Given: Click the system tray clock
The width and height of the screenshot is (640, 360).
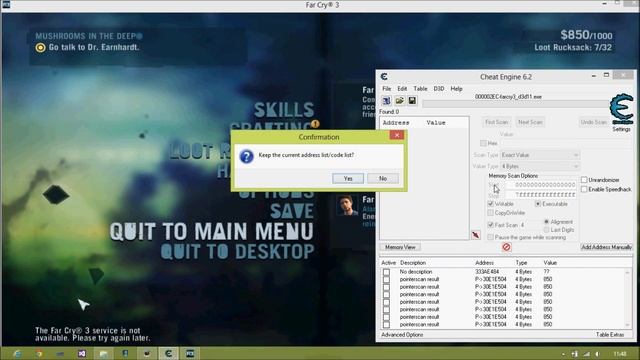Looking at the screenshot, I should [x=620, y=354].
